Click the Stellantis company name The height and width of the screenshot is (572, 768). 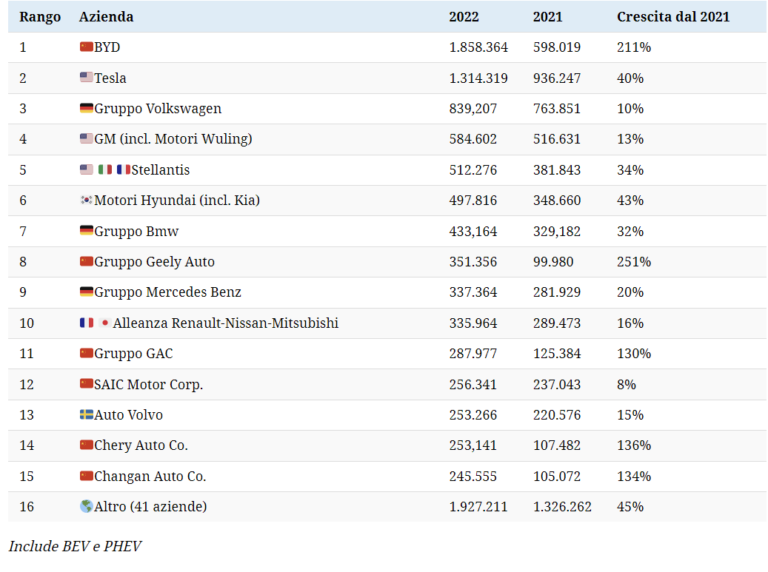160,170
